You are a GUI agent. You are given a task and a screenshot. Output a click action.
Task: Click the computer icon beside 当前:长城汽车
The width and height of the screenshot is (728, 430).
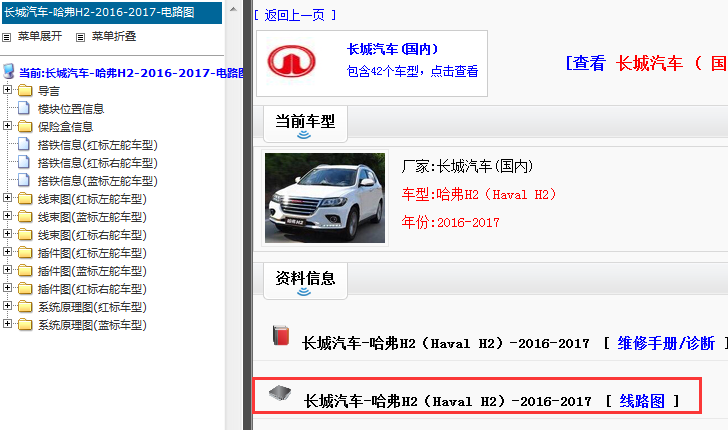(8, 72)
